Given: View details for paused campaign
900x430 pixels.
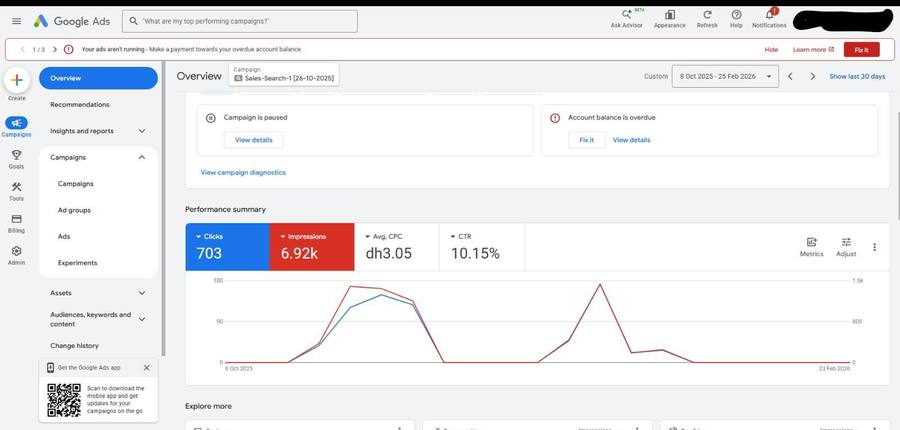Looking at the screenshot, I should (x=254, y=140).
